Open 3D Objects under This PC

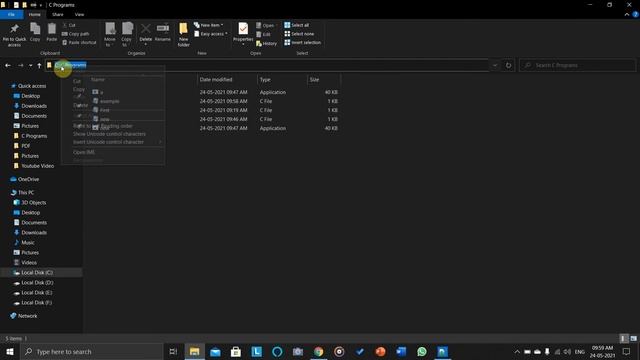click(x=33, y=202)
